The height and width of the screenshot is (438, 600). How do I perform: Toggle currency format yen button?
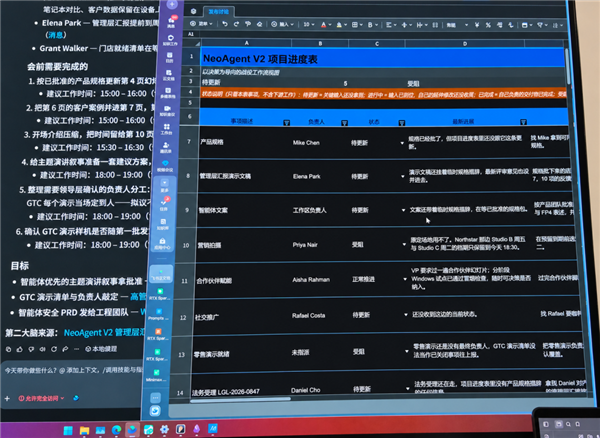[477, 25]
